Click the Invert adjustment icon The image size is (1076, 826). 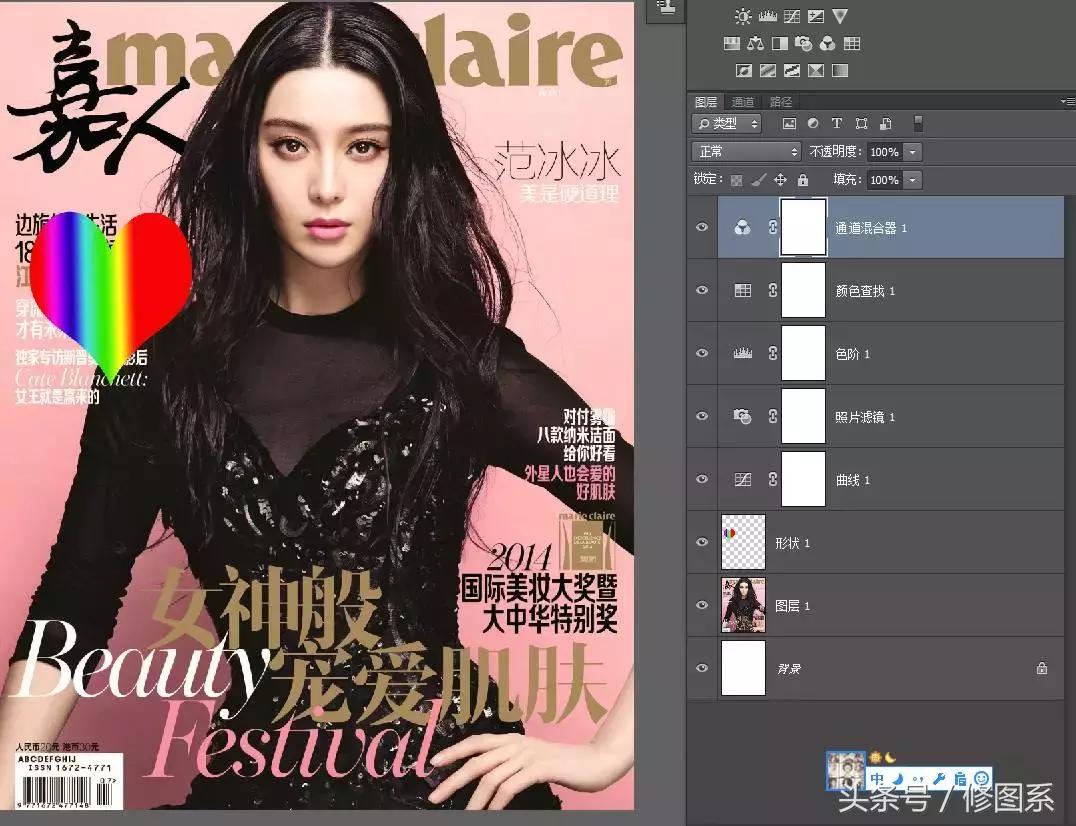click(743, 70)
